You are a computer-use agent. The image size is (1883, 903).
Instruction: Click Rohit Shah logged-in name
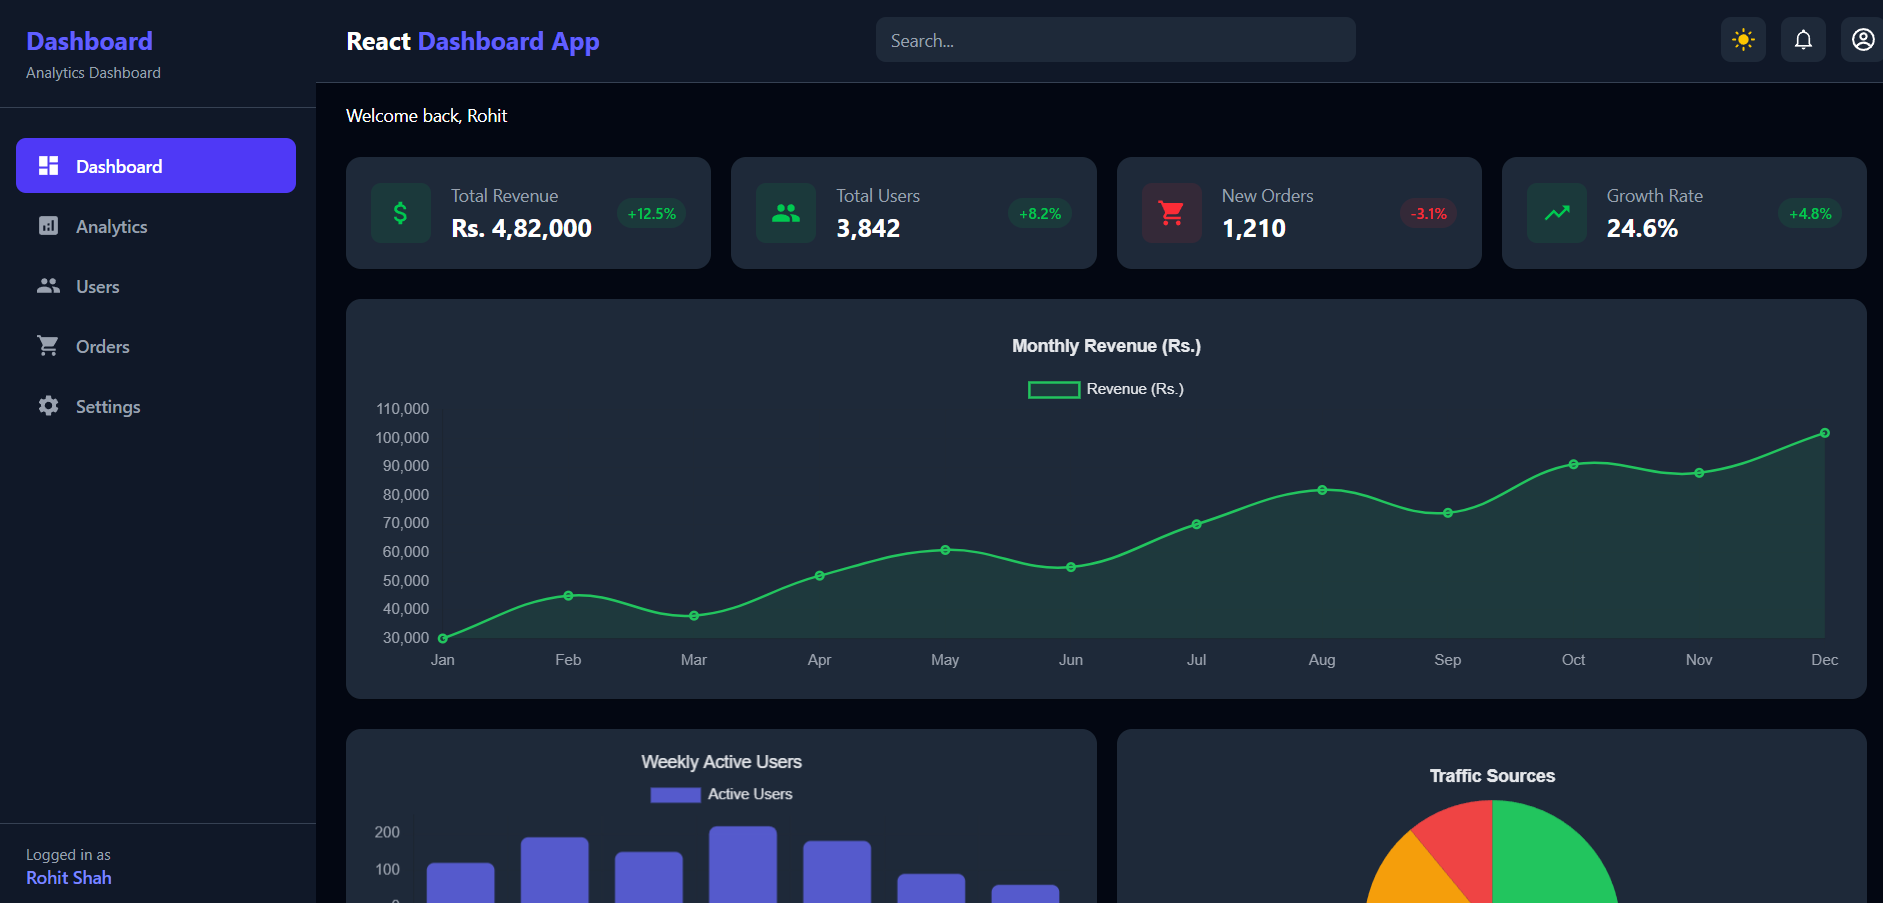pos(69,878)
